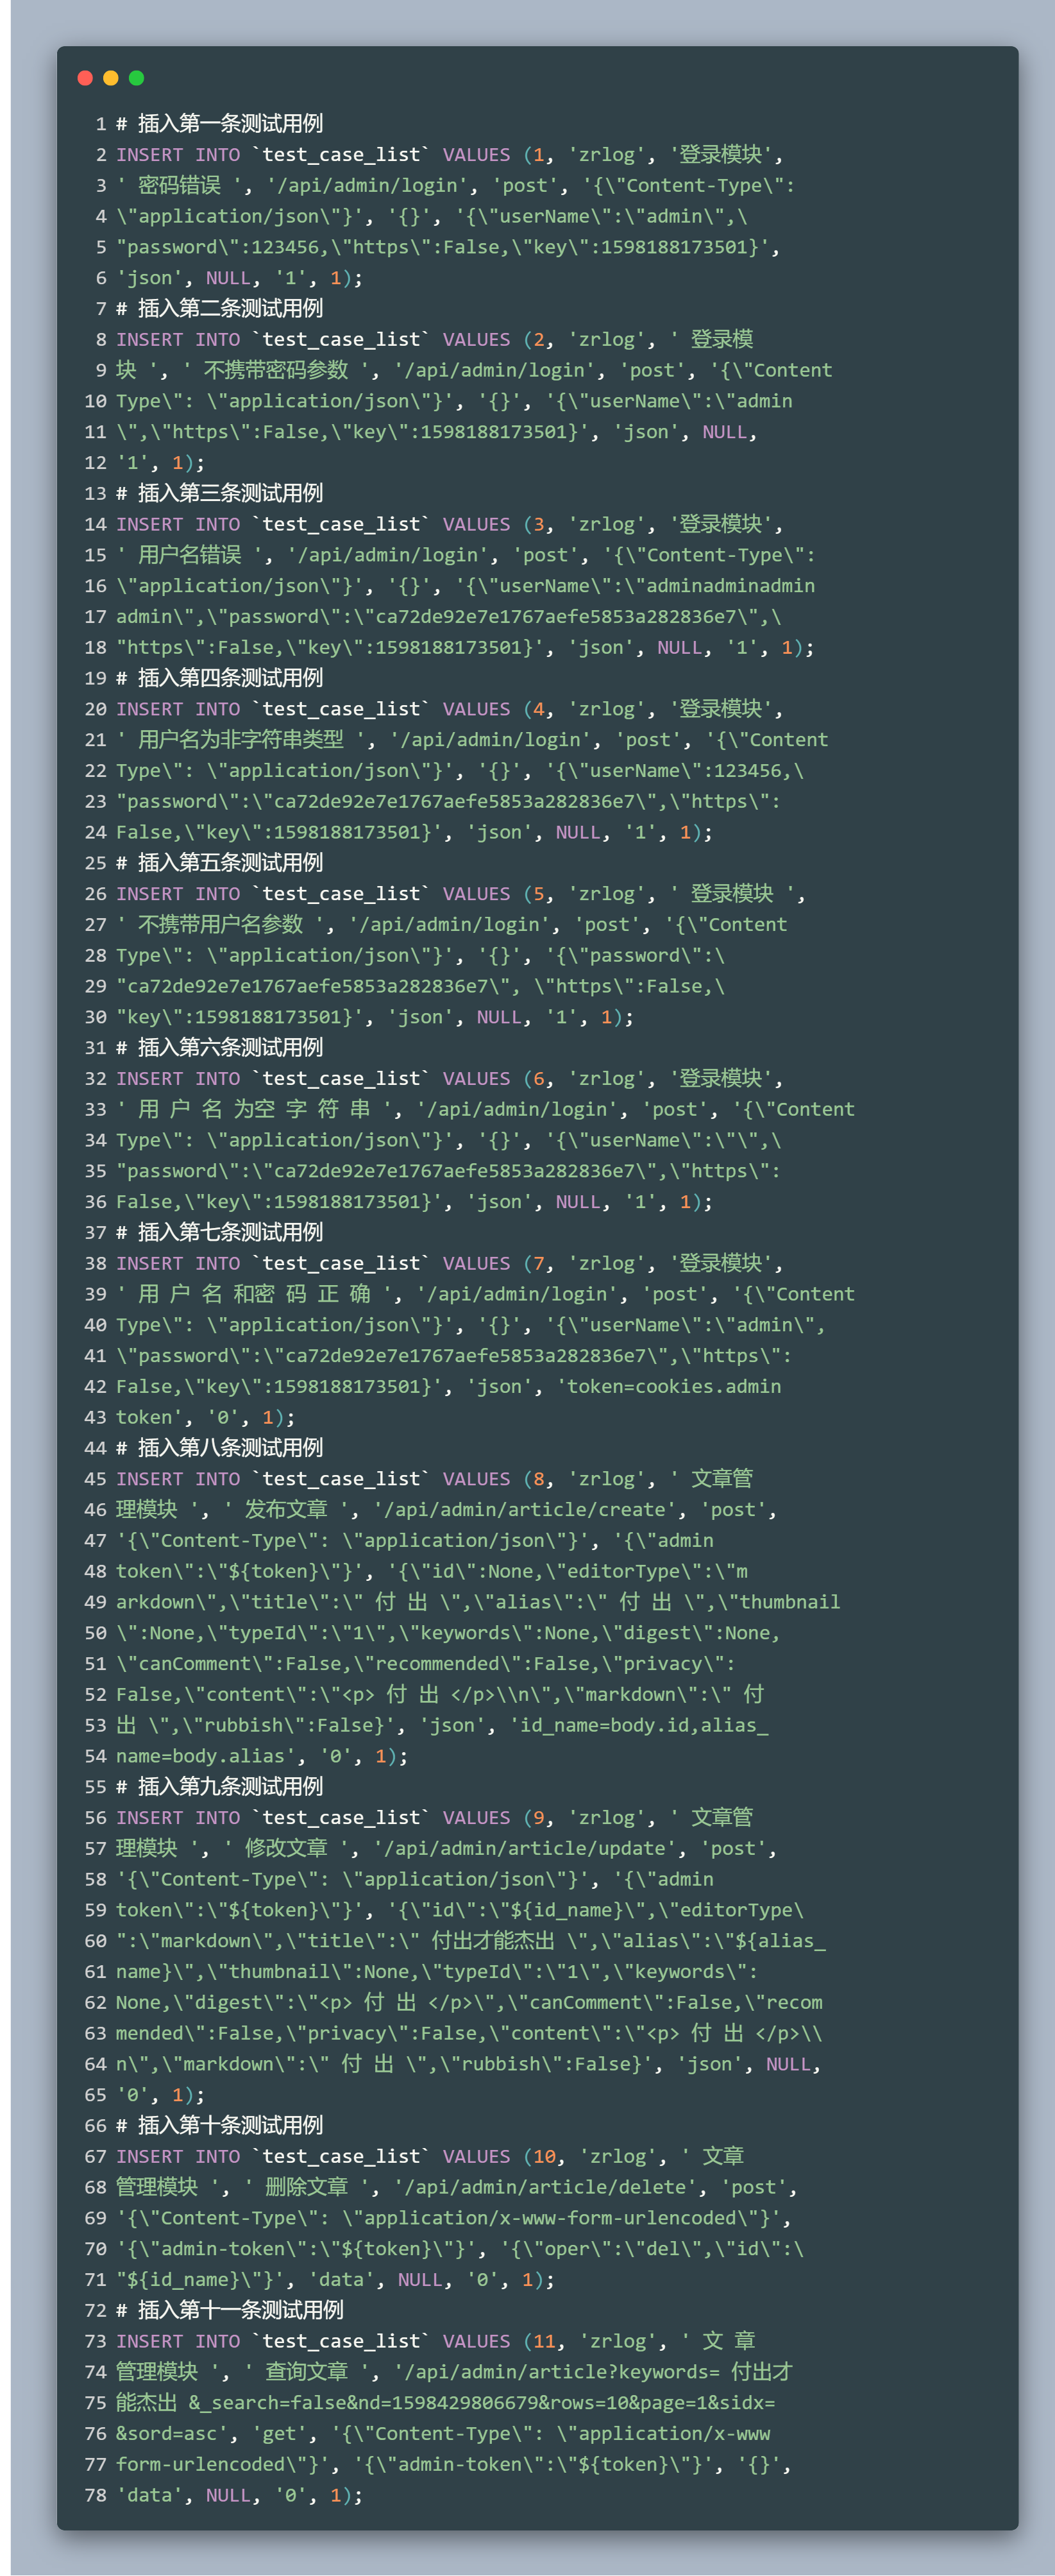Select the comment "# 插入第五条测试用例"
This screenshot has height=2576, width=1055.
(220, 862)
